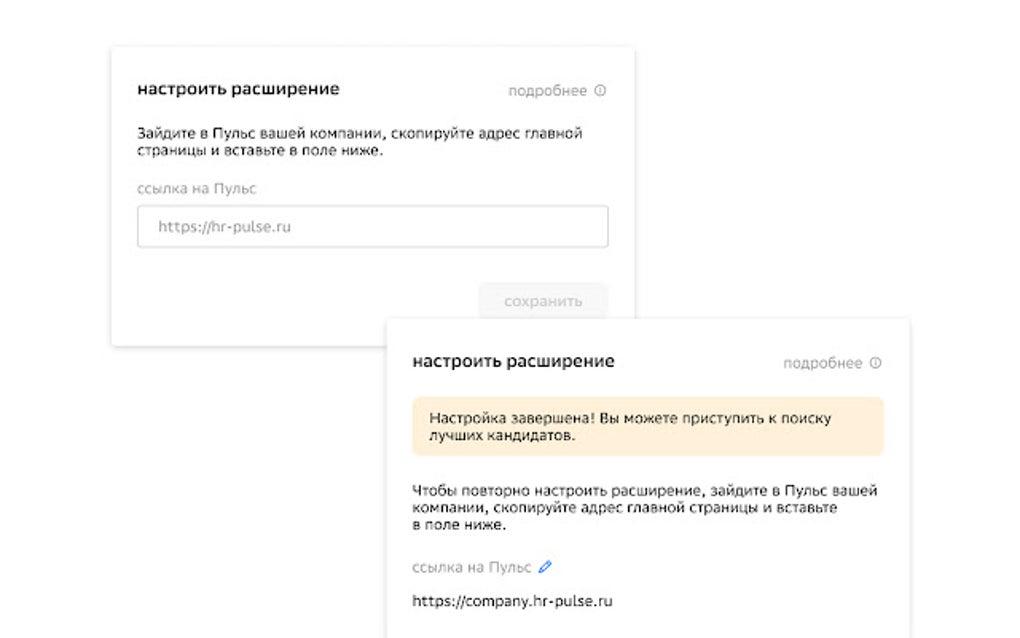
Task: Click the pencil edit icon beside ссылка на Пульс
Action: click(545, 567)
